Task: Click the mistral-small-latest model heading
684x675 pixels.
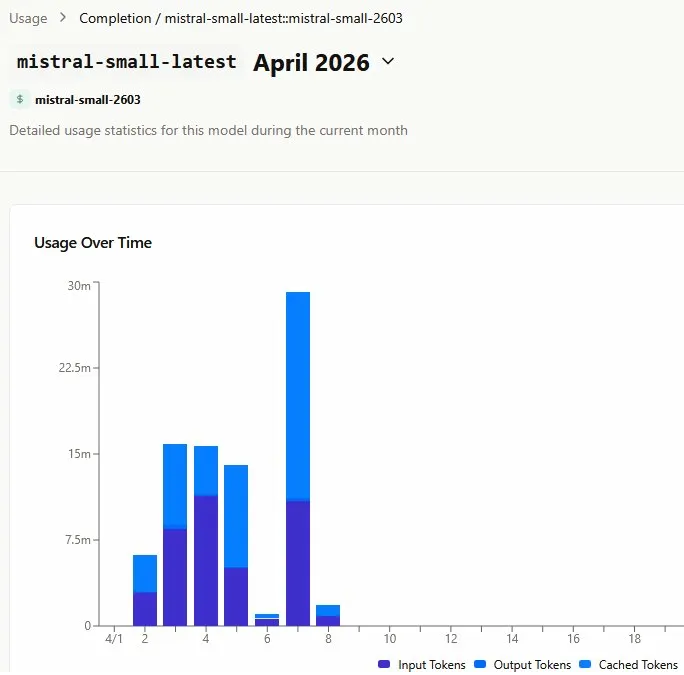Action: [x=127, y=62]
